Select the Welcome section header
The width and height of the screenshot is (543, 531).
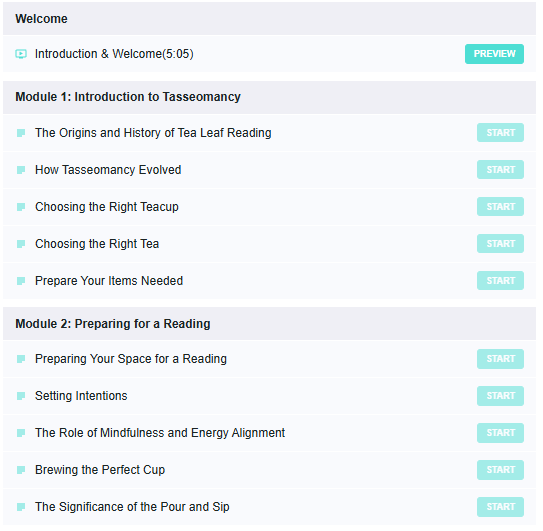(269, 19)
